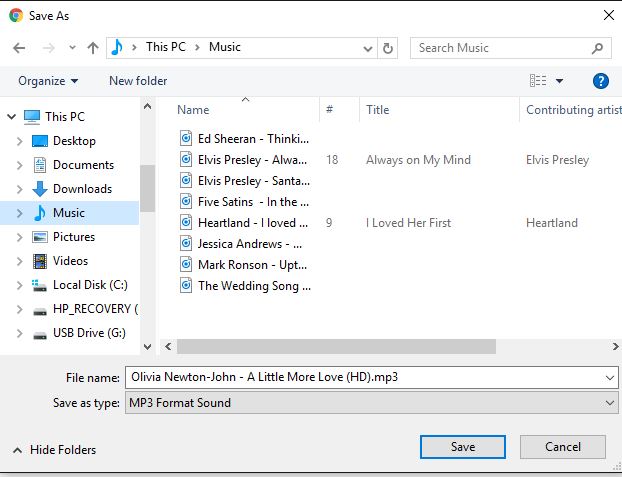Expand the Downloads tree node
This screenshot has height=477, width=622.
pyautogui.click(x=19, y=189)
